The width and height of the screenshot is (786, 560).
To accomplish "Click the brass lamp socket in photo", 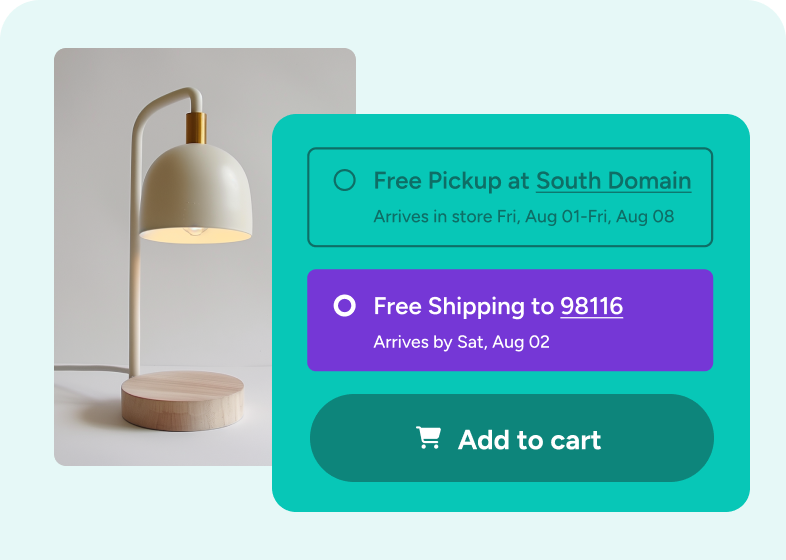I will click(x=196, y=128).
